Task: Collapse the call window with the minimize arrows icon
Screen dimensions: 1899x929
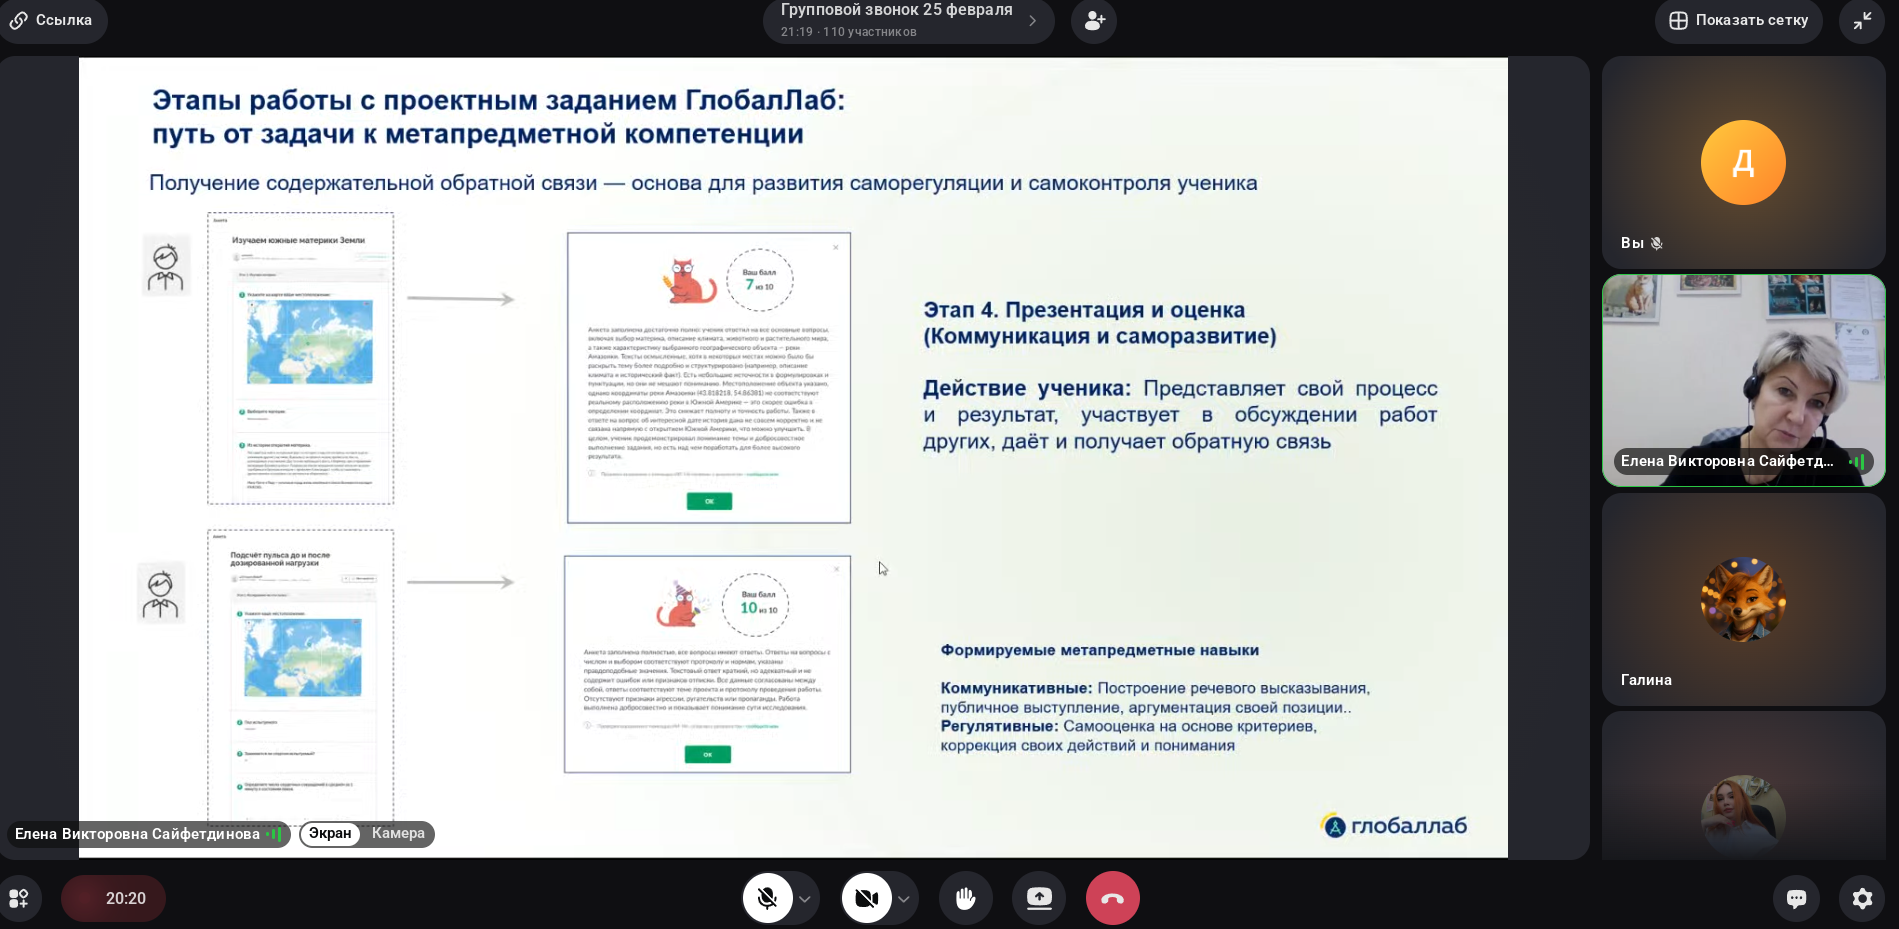Action: coord(1861,21)
